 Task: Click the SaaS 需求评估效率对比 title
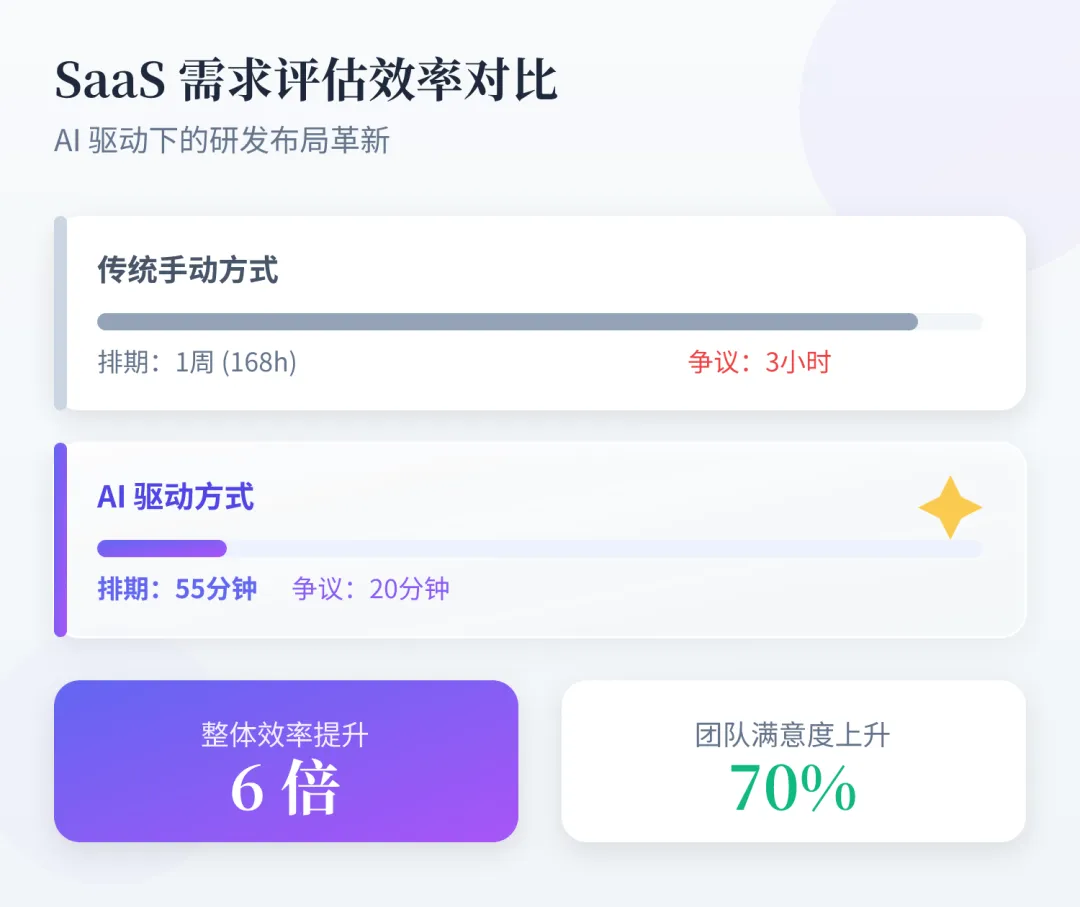306,80
